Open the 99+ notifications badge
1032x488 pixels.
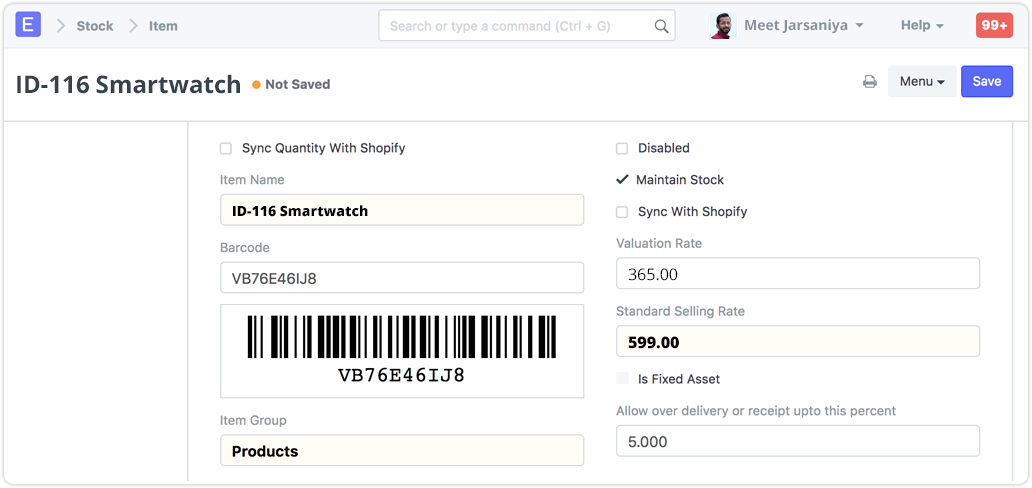994,25
